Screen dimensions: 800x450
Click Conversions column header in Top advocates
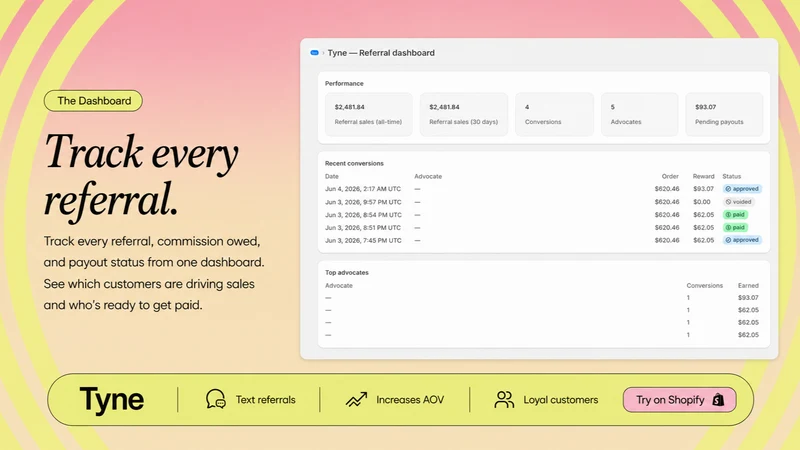click(705, 285)
